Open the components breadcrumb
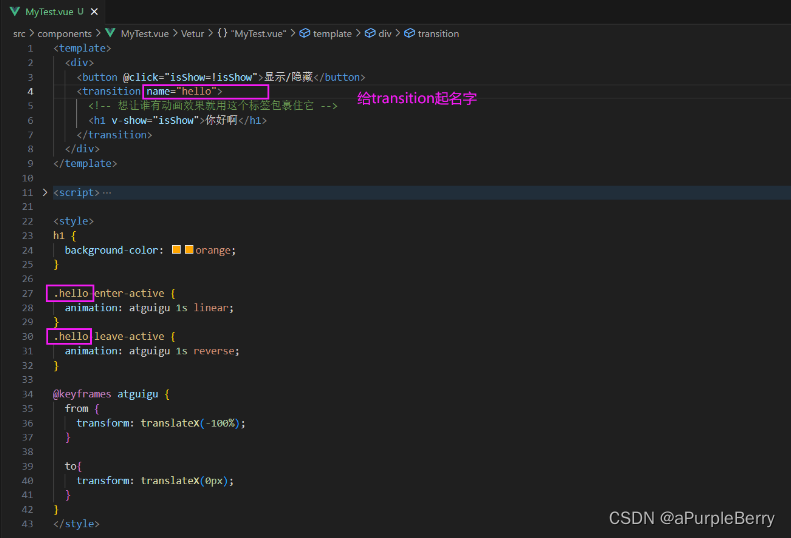Image resolution: width=791 pixels, height=538 pixels. 65,34
